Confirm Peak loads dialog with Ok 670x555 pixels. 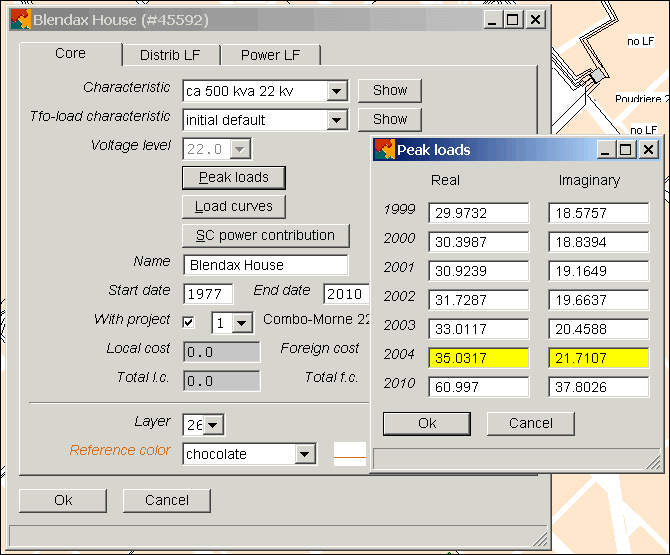point(427,423)
